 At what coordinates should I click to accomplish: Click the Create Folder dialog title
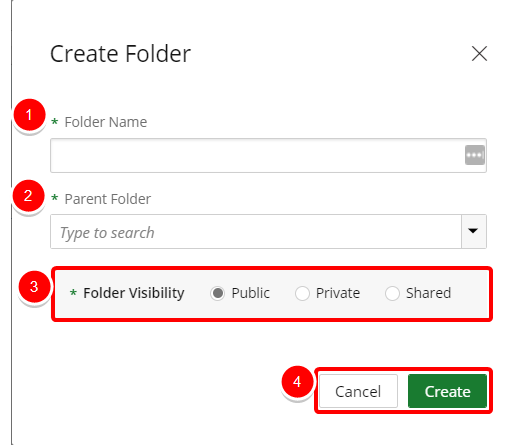pyautogui.click(x=120, y=54)
